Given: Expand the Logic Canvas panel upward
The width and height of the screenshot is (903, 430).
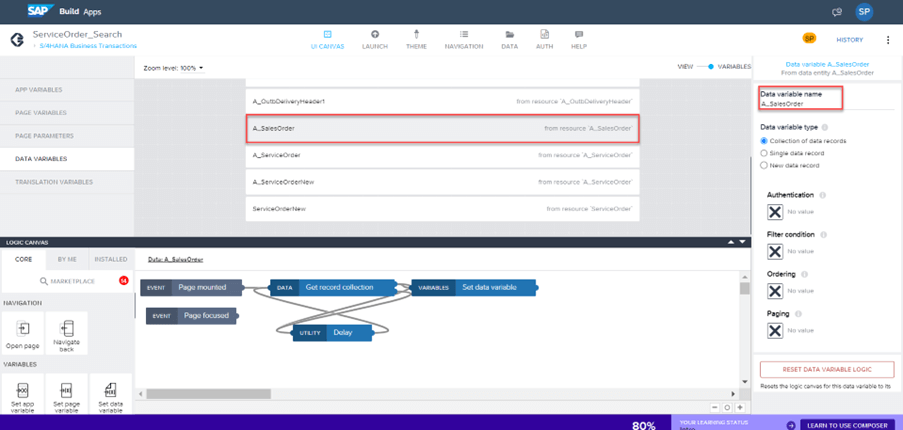Looking at the screenshot, I should [x=731, y=242].
